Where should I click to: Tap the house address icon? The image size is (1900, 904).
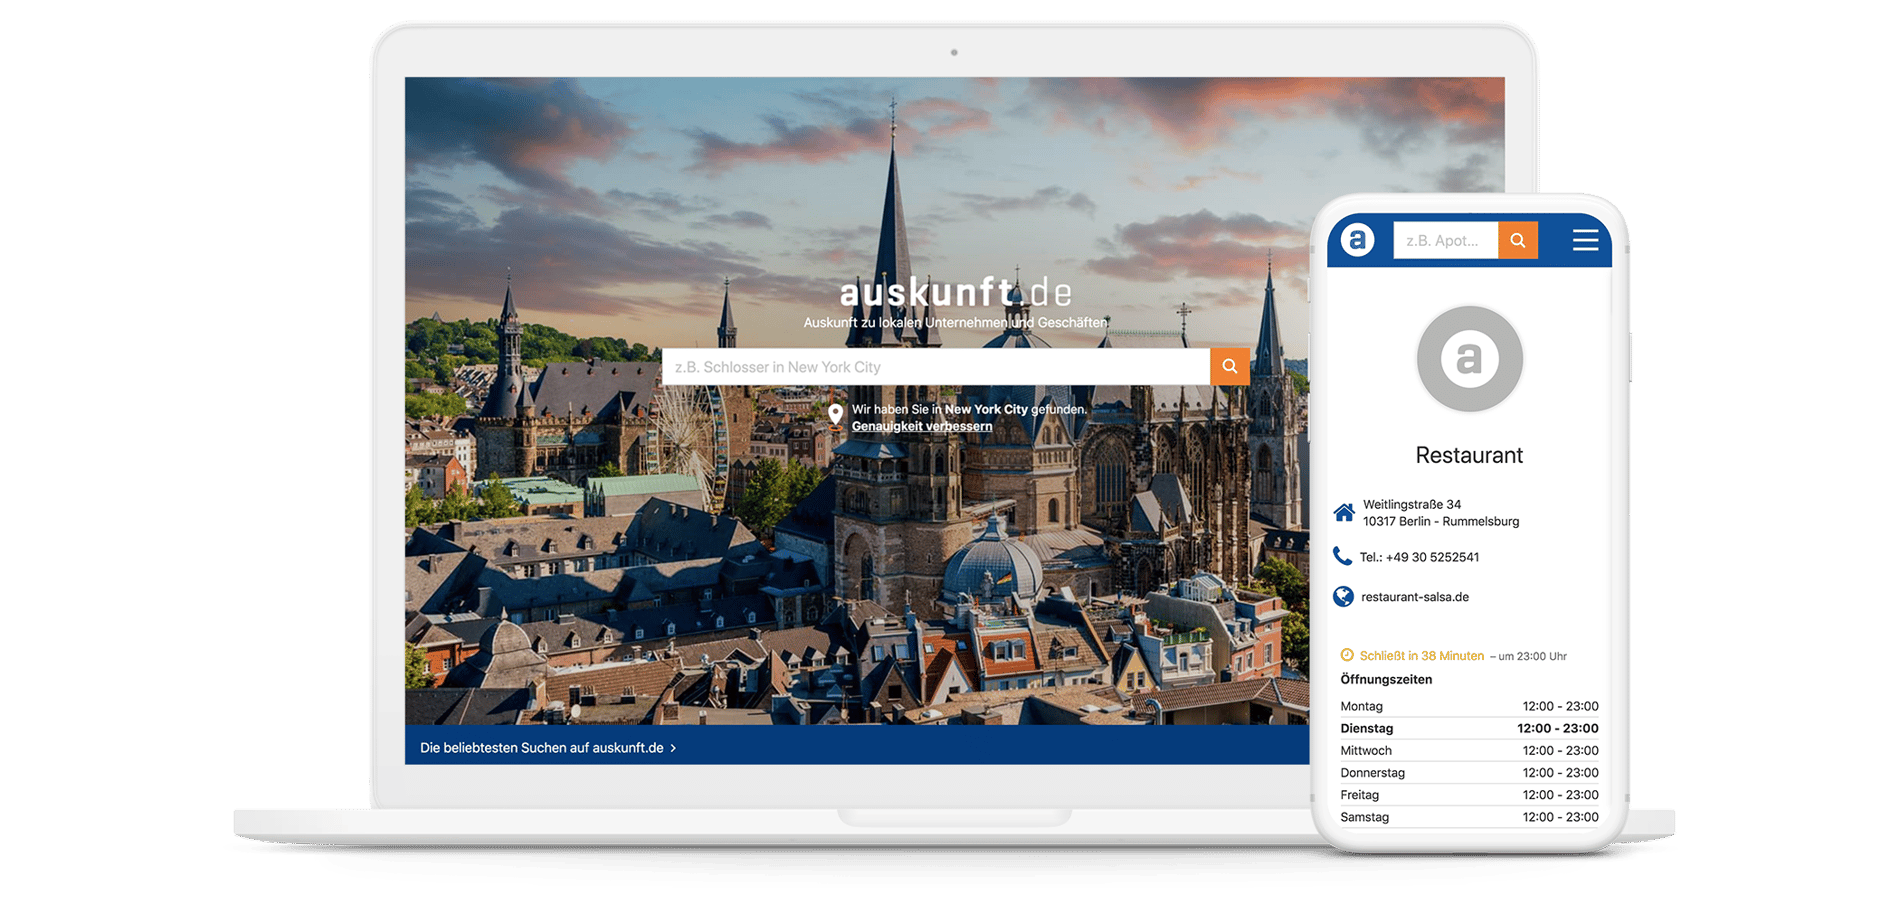click(1344, 513)
